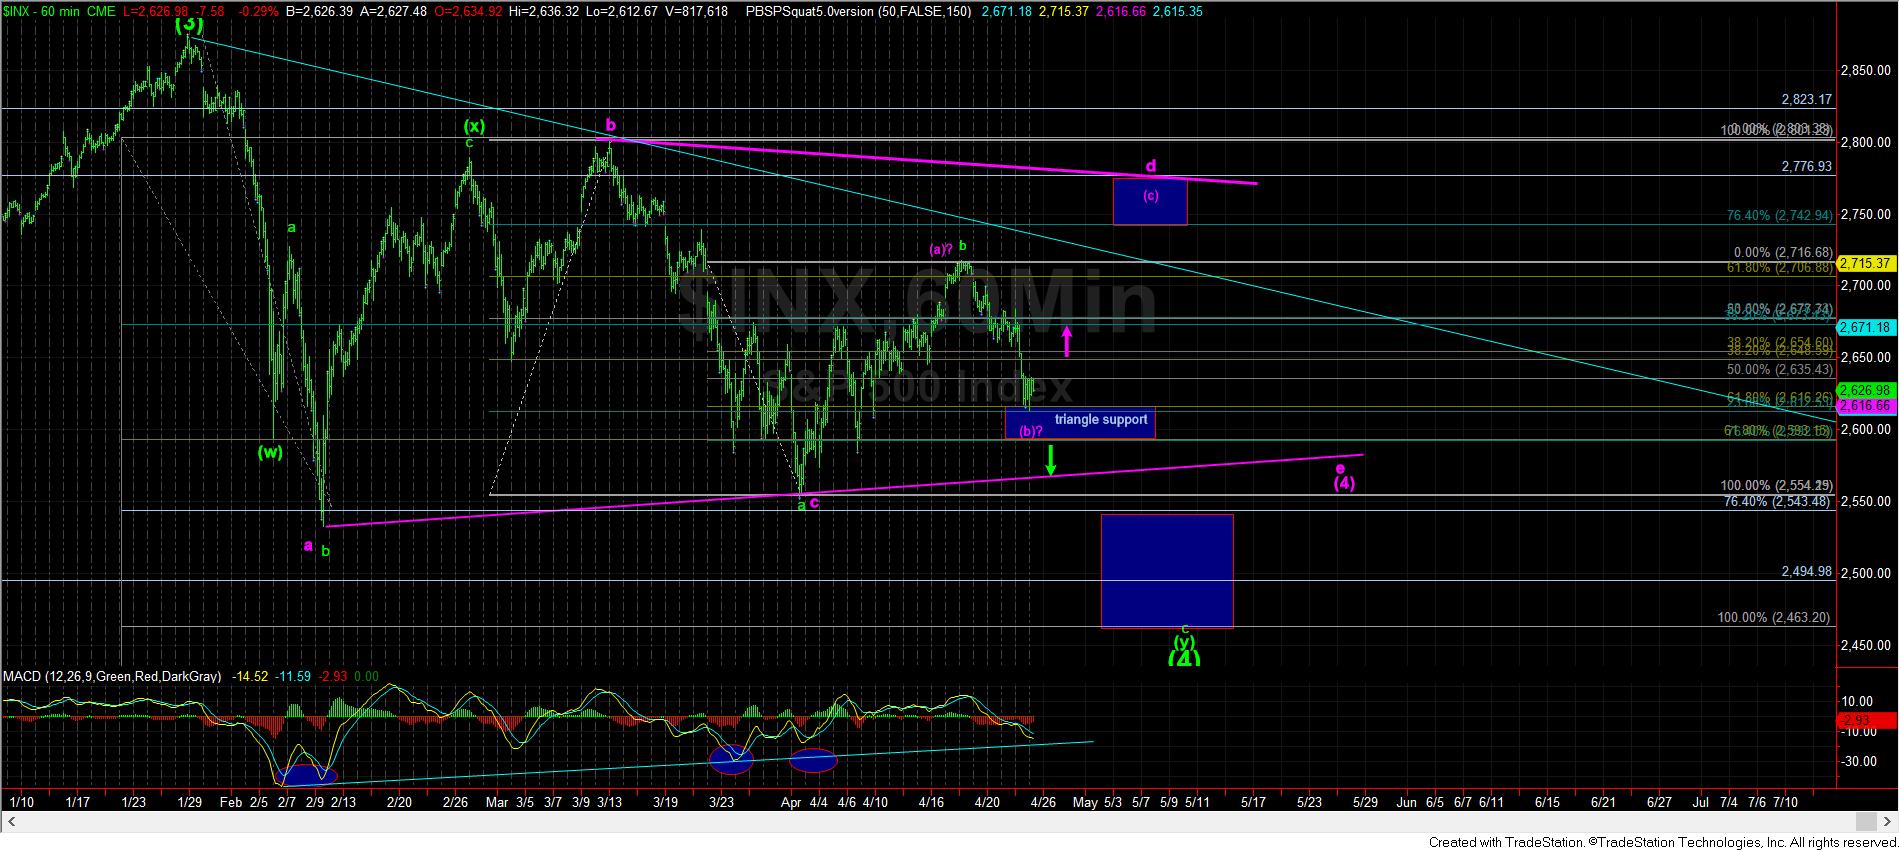Click the red -2.93 MACD value tag
Screen dimensions: 1900x850
pos(1866,721)
